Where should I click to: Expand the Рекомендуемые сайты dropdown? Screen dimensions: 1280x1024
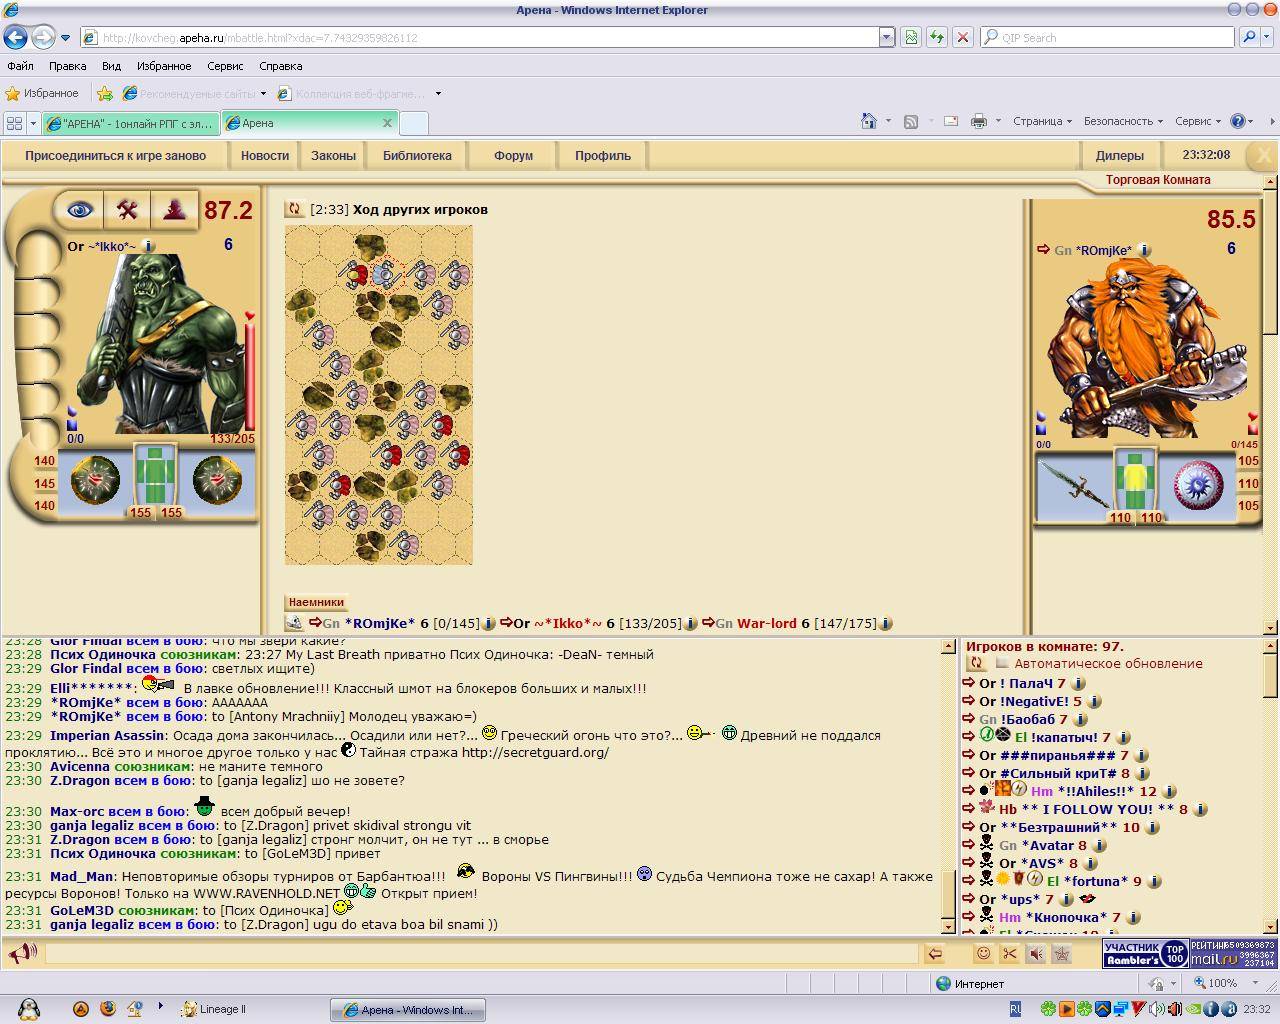coord(263,94)
